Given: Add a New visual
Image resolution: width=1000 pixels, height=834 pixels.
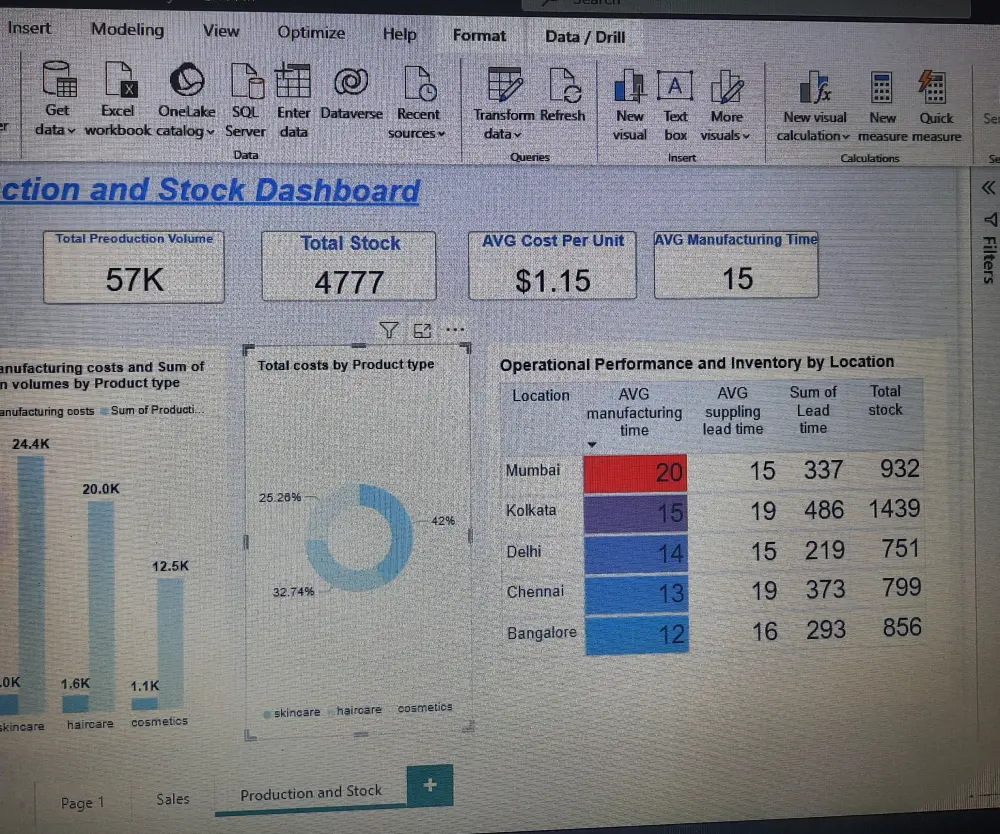Looking at the screenshot, I should coord(630,106).
